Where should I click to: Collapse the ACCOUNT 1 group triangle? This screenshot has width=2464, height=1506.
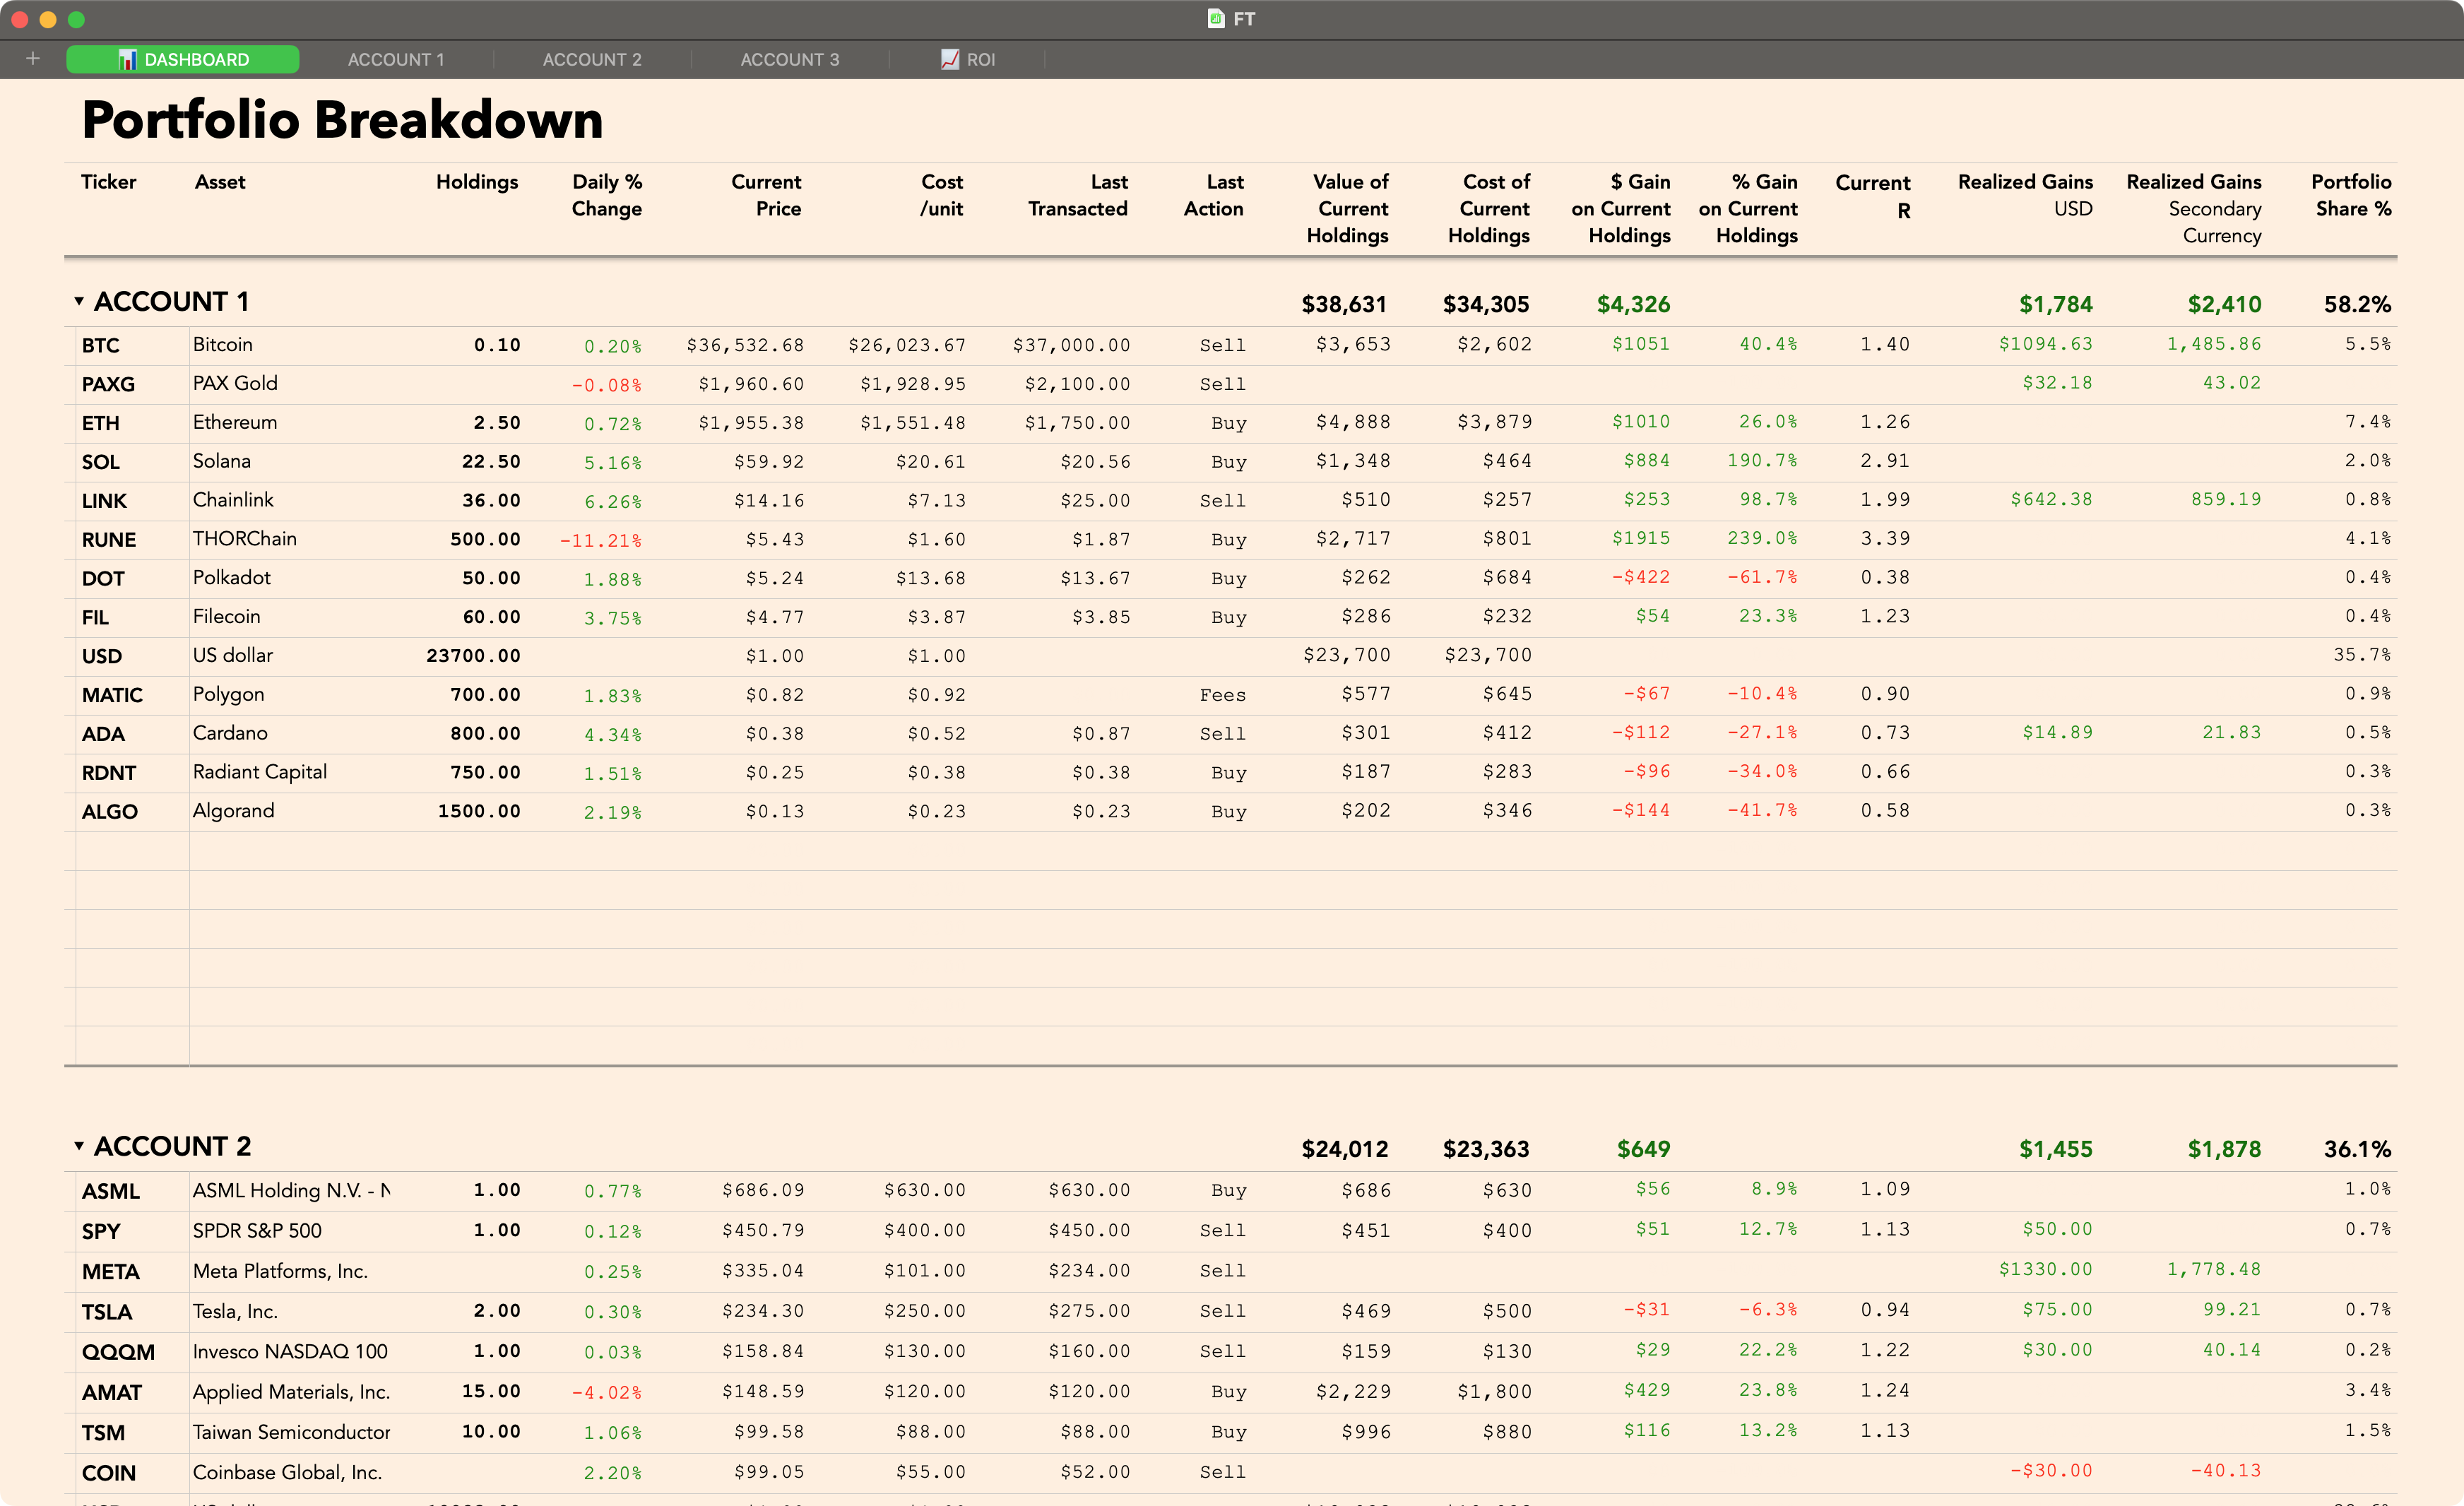click(79, 301)
